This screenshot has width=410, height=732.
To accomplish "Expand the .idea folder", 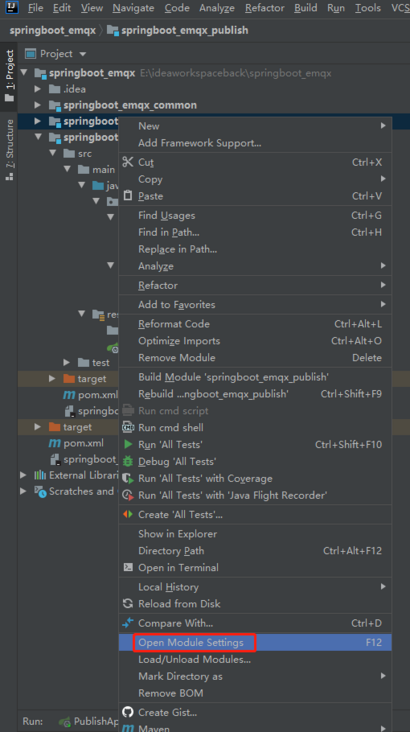I will (x=38, y=89).
